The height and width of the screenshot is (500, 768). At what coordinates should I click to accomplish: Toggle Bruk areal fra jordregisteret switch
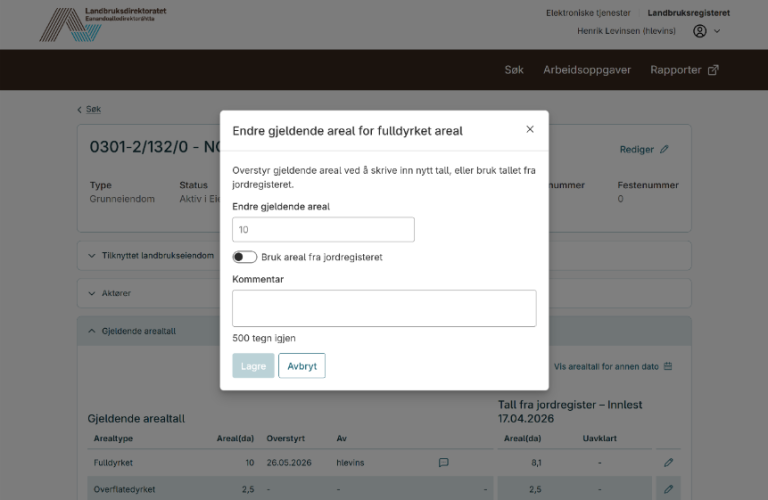click(x=244, y=257)
